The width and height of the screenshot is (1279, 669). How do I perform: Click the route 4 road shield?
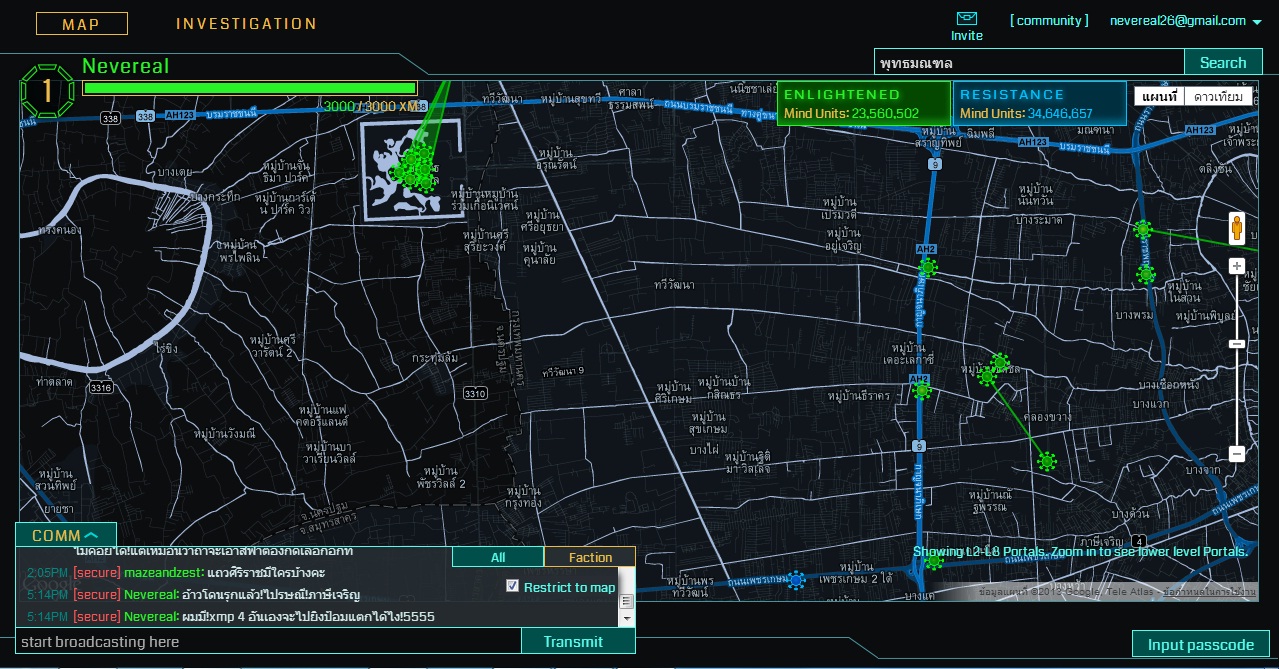click(x=1139, y=541)
